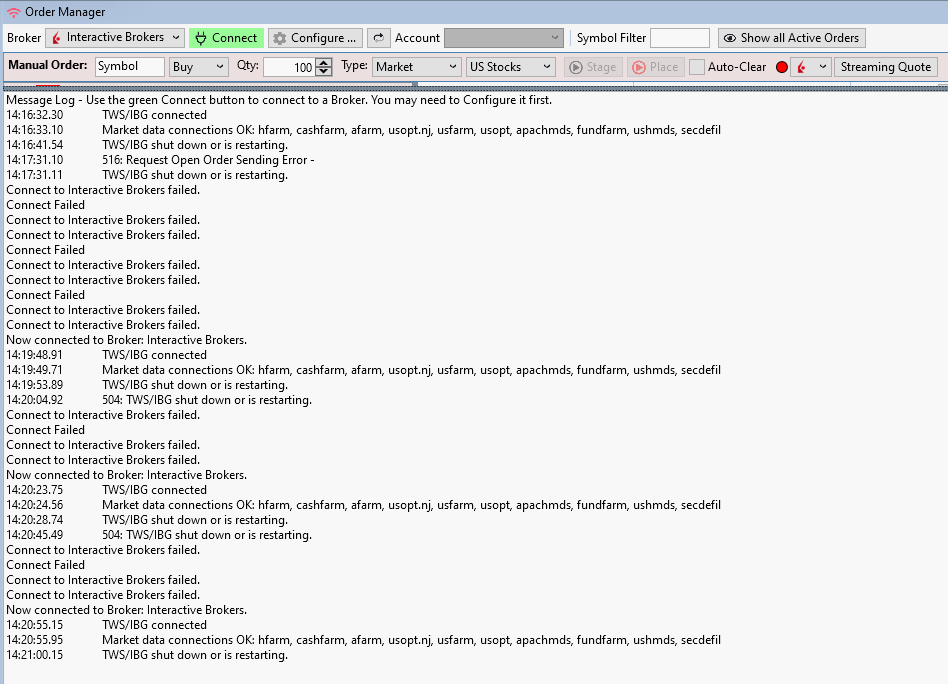The height and width of the screenshot is (684, 948).
Task: Toggle the Auto-Clear checkbox
Action: (697, 67)
